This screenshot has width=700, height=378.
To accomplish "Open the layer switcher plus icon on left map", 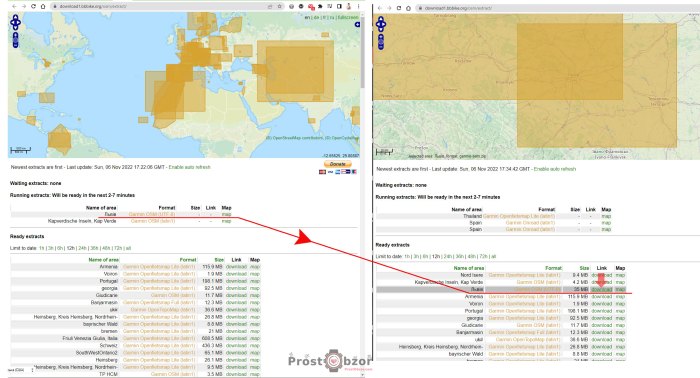I will tap(357, 25).
